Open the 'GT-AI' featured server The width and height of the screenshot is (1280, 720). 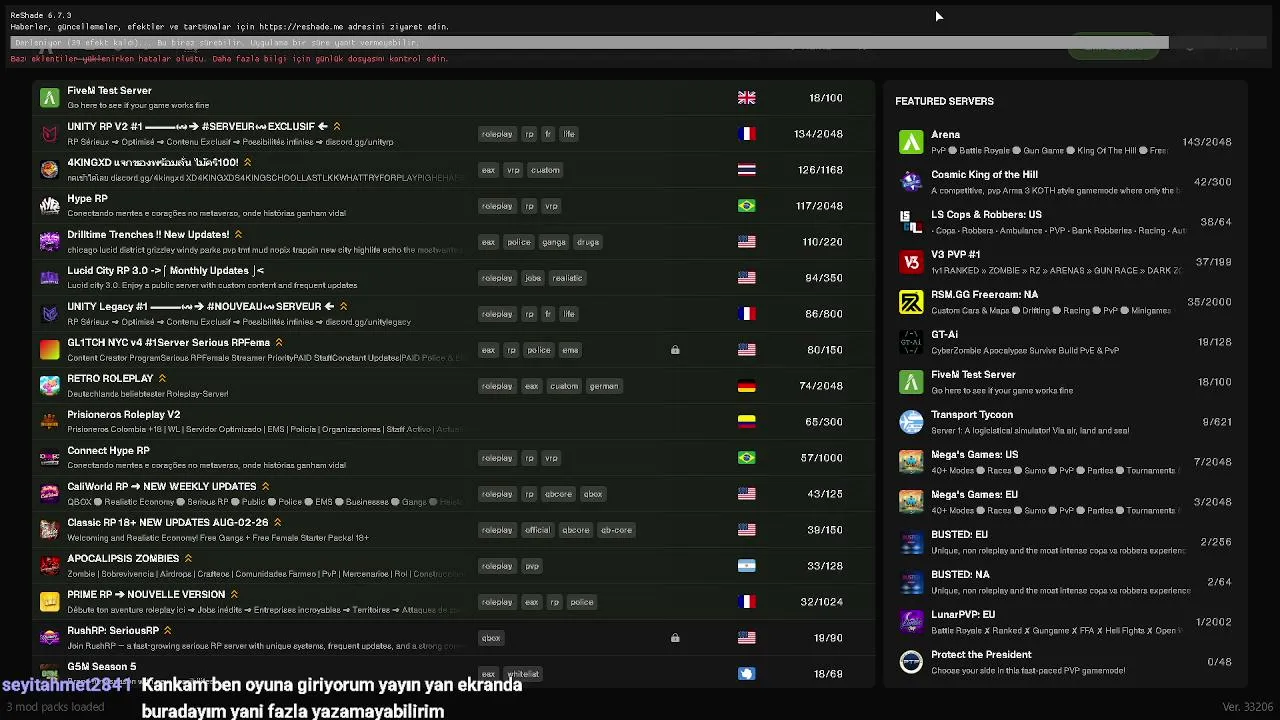click(x=1066, y=342)
